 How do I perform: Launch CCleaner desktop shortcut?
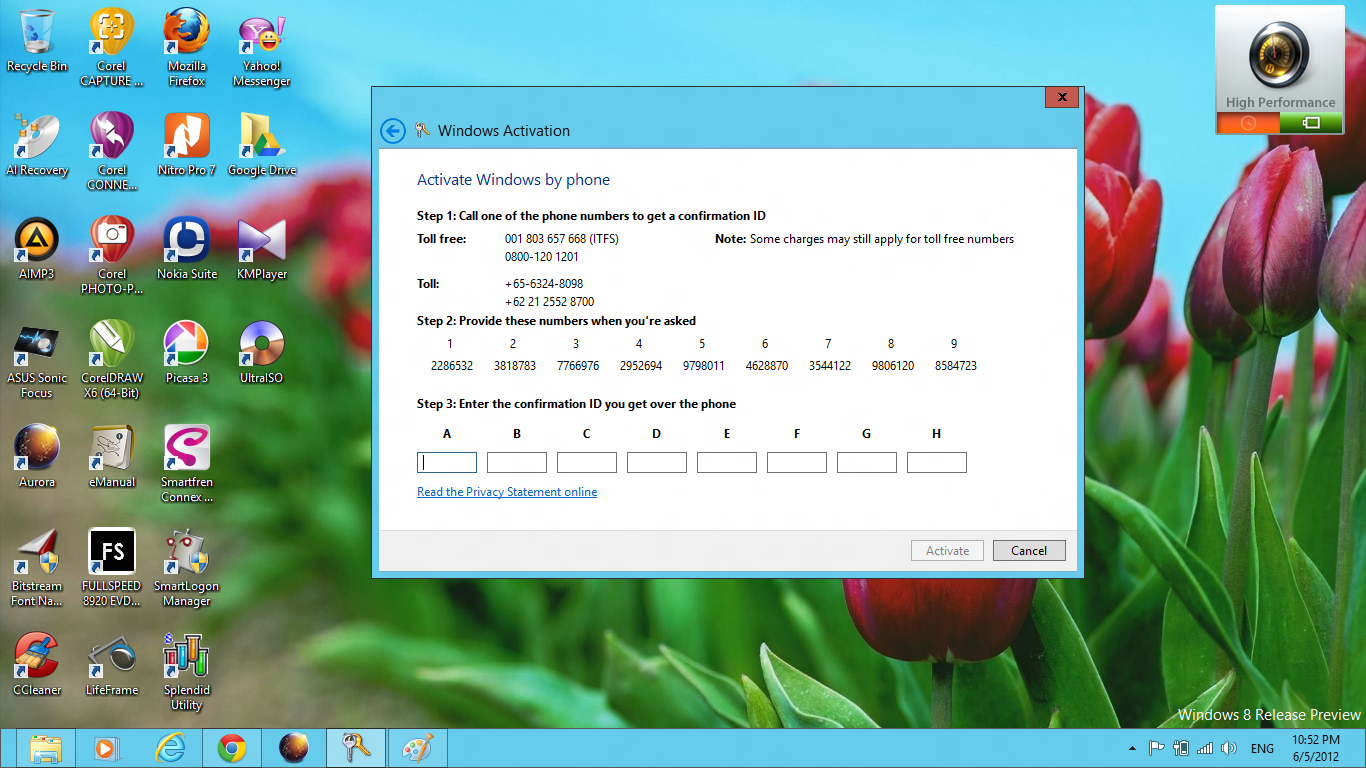coord(37,665)
